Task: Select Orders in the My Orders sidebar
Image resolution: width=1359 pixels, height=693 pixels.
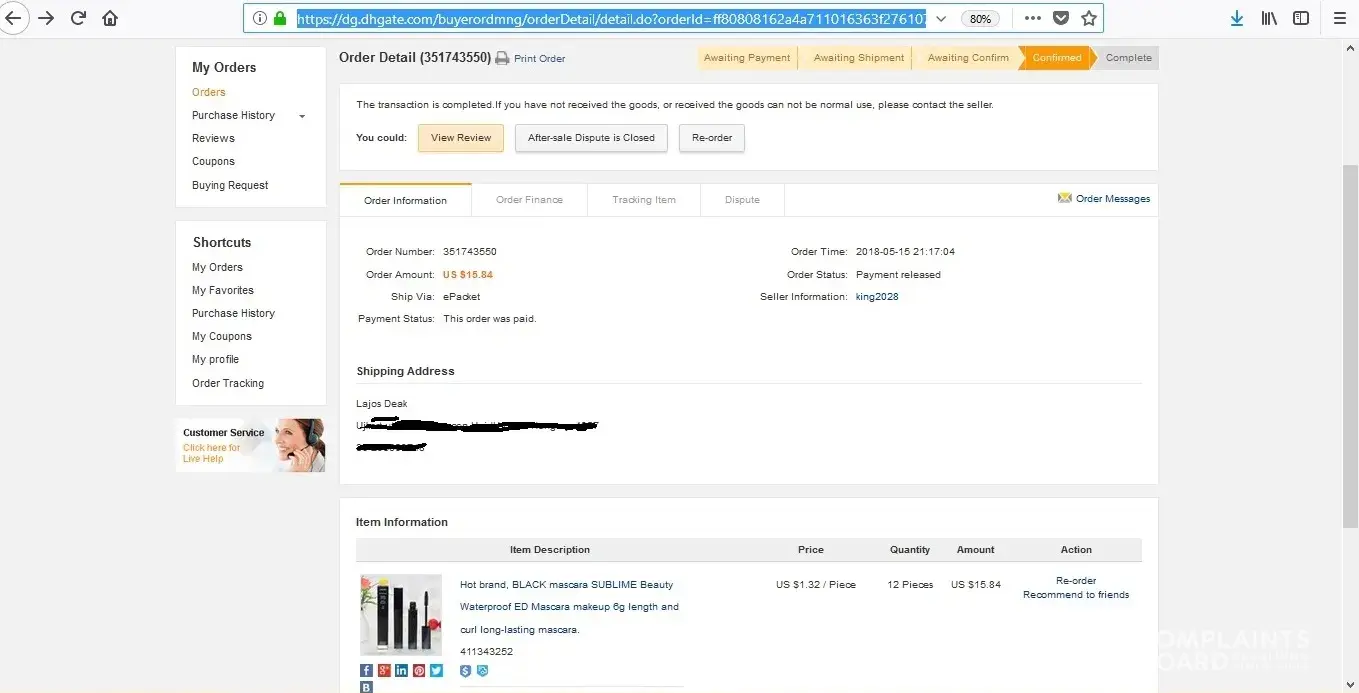Action: point(209,92)
